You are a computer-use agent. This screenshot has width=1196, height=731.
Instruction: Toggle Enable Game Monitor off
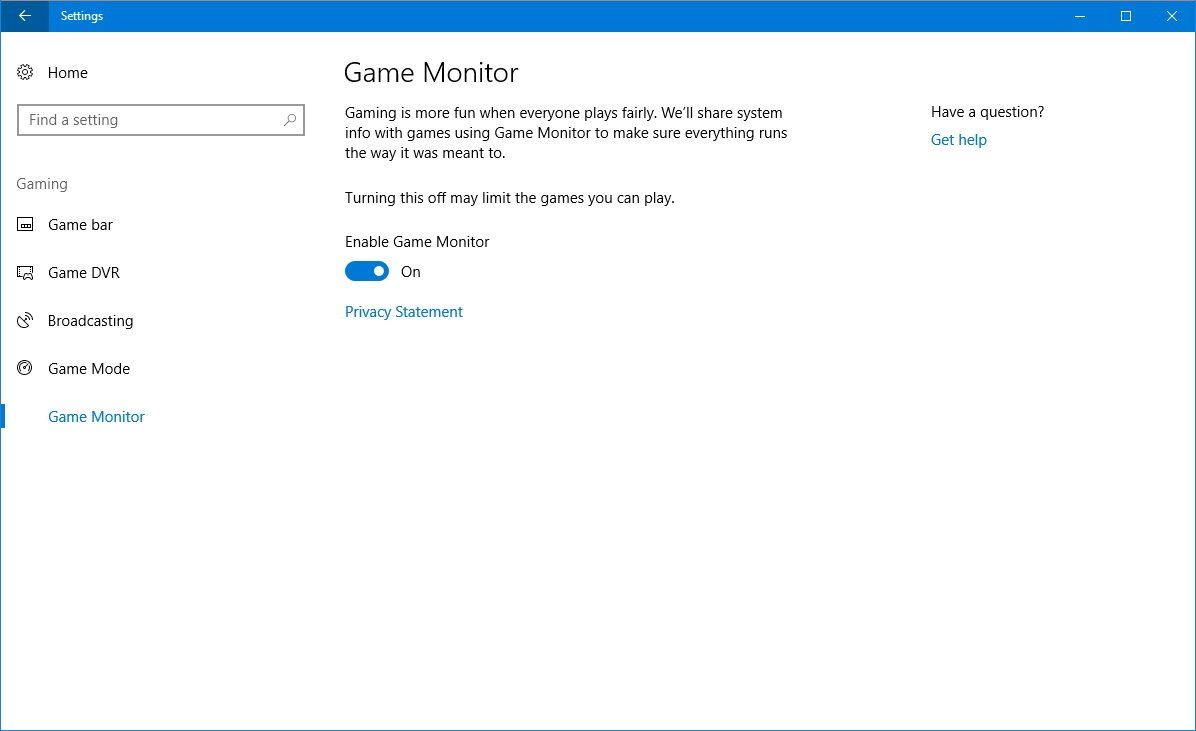(x=366, y=271)
